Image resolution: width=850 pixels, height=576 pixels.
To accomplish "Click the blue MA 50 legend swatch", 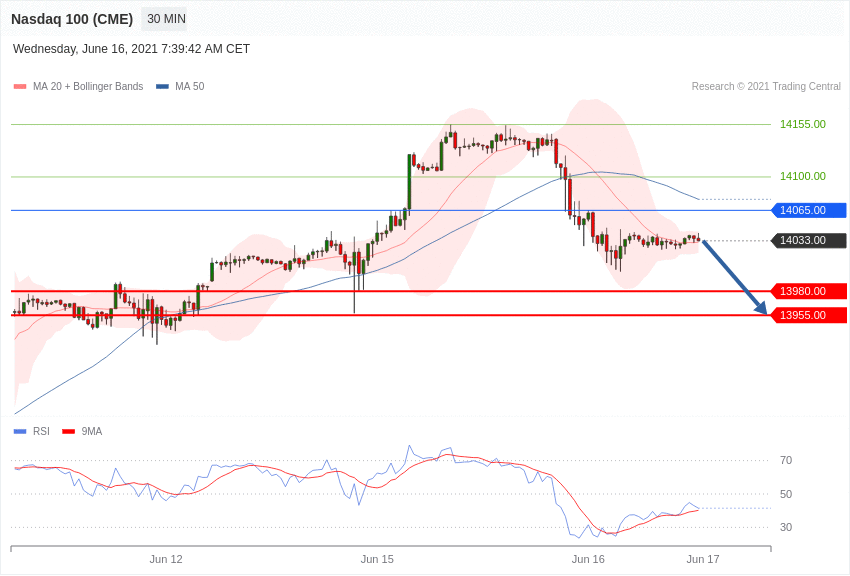I will pyautogui.click(x=162, y=87).
